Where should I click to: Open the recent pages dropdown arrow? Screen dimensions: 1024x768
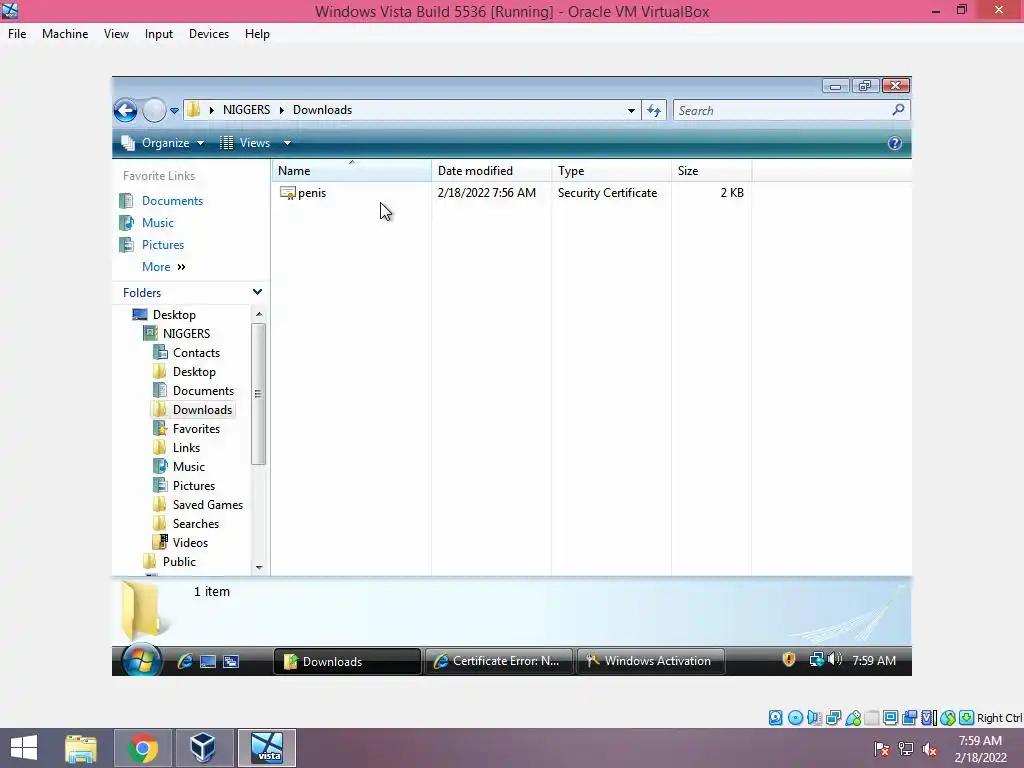174,111
